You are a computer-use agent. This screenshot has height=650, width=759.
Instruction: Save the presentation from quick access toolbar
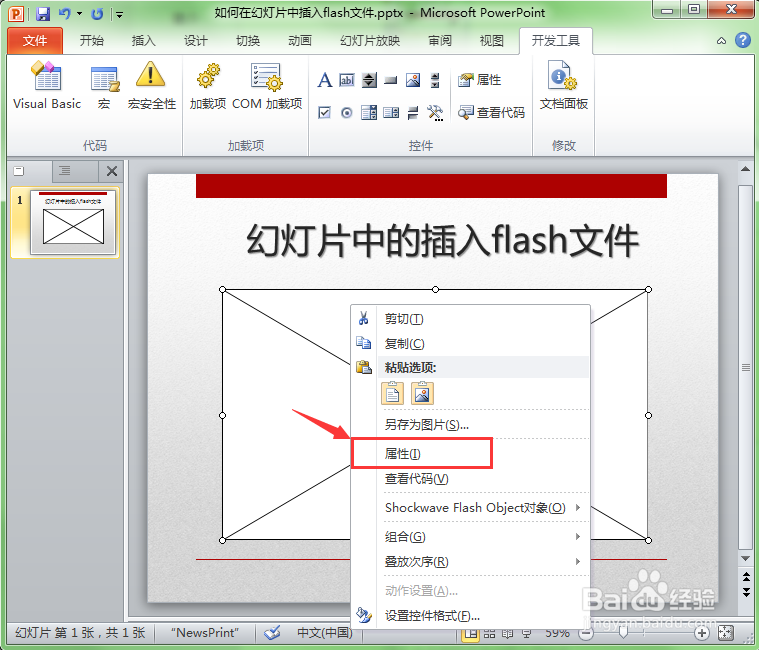(x=43, y=14)
